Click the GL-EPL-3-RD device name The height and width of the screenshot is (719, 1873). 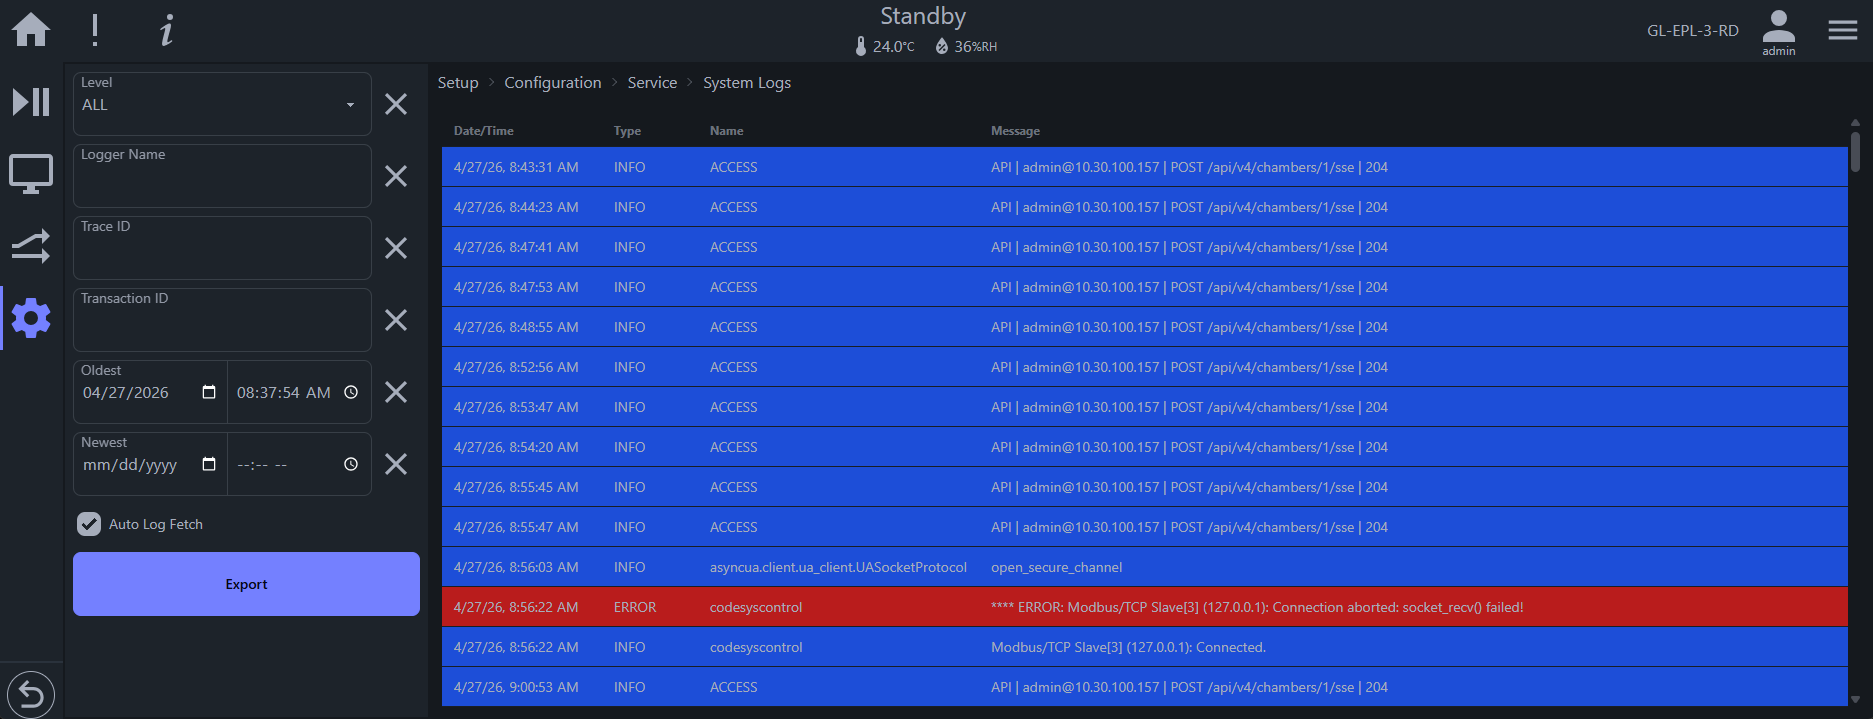tap(1693, 31)
